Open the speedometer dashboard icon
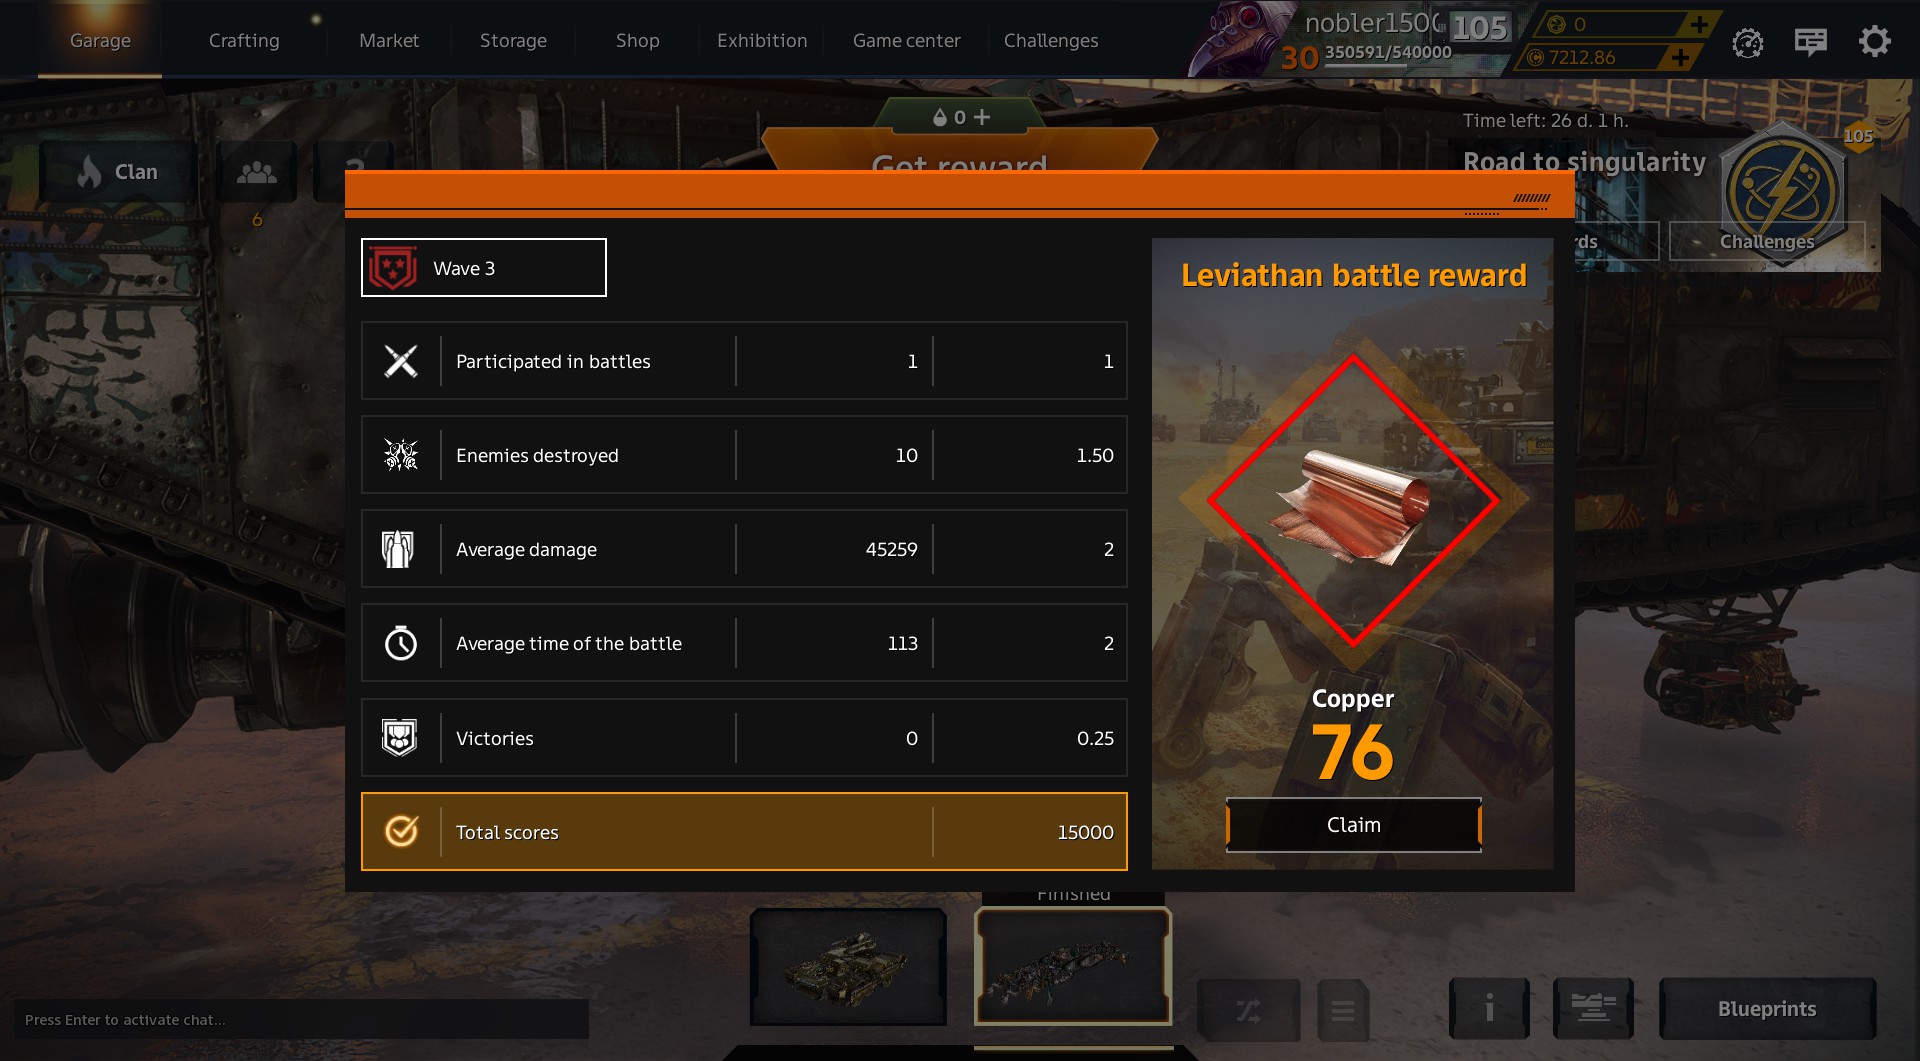1920x1061 pixels. (1748, 43)
